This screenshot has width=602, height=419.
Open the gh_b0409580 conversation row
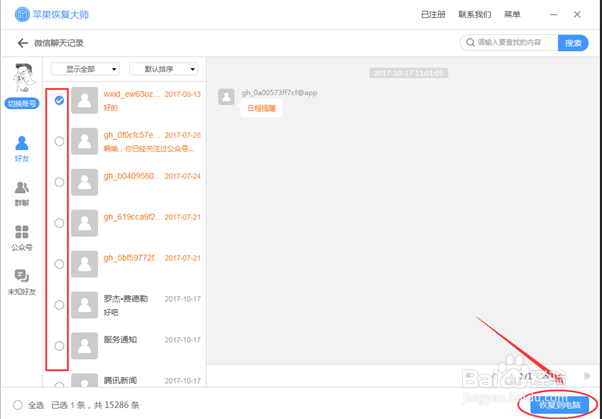tap(125, 182)
